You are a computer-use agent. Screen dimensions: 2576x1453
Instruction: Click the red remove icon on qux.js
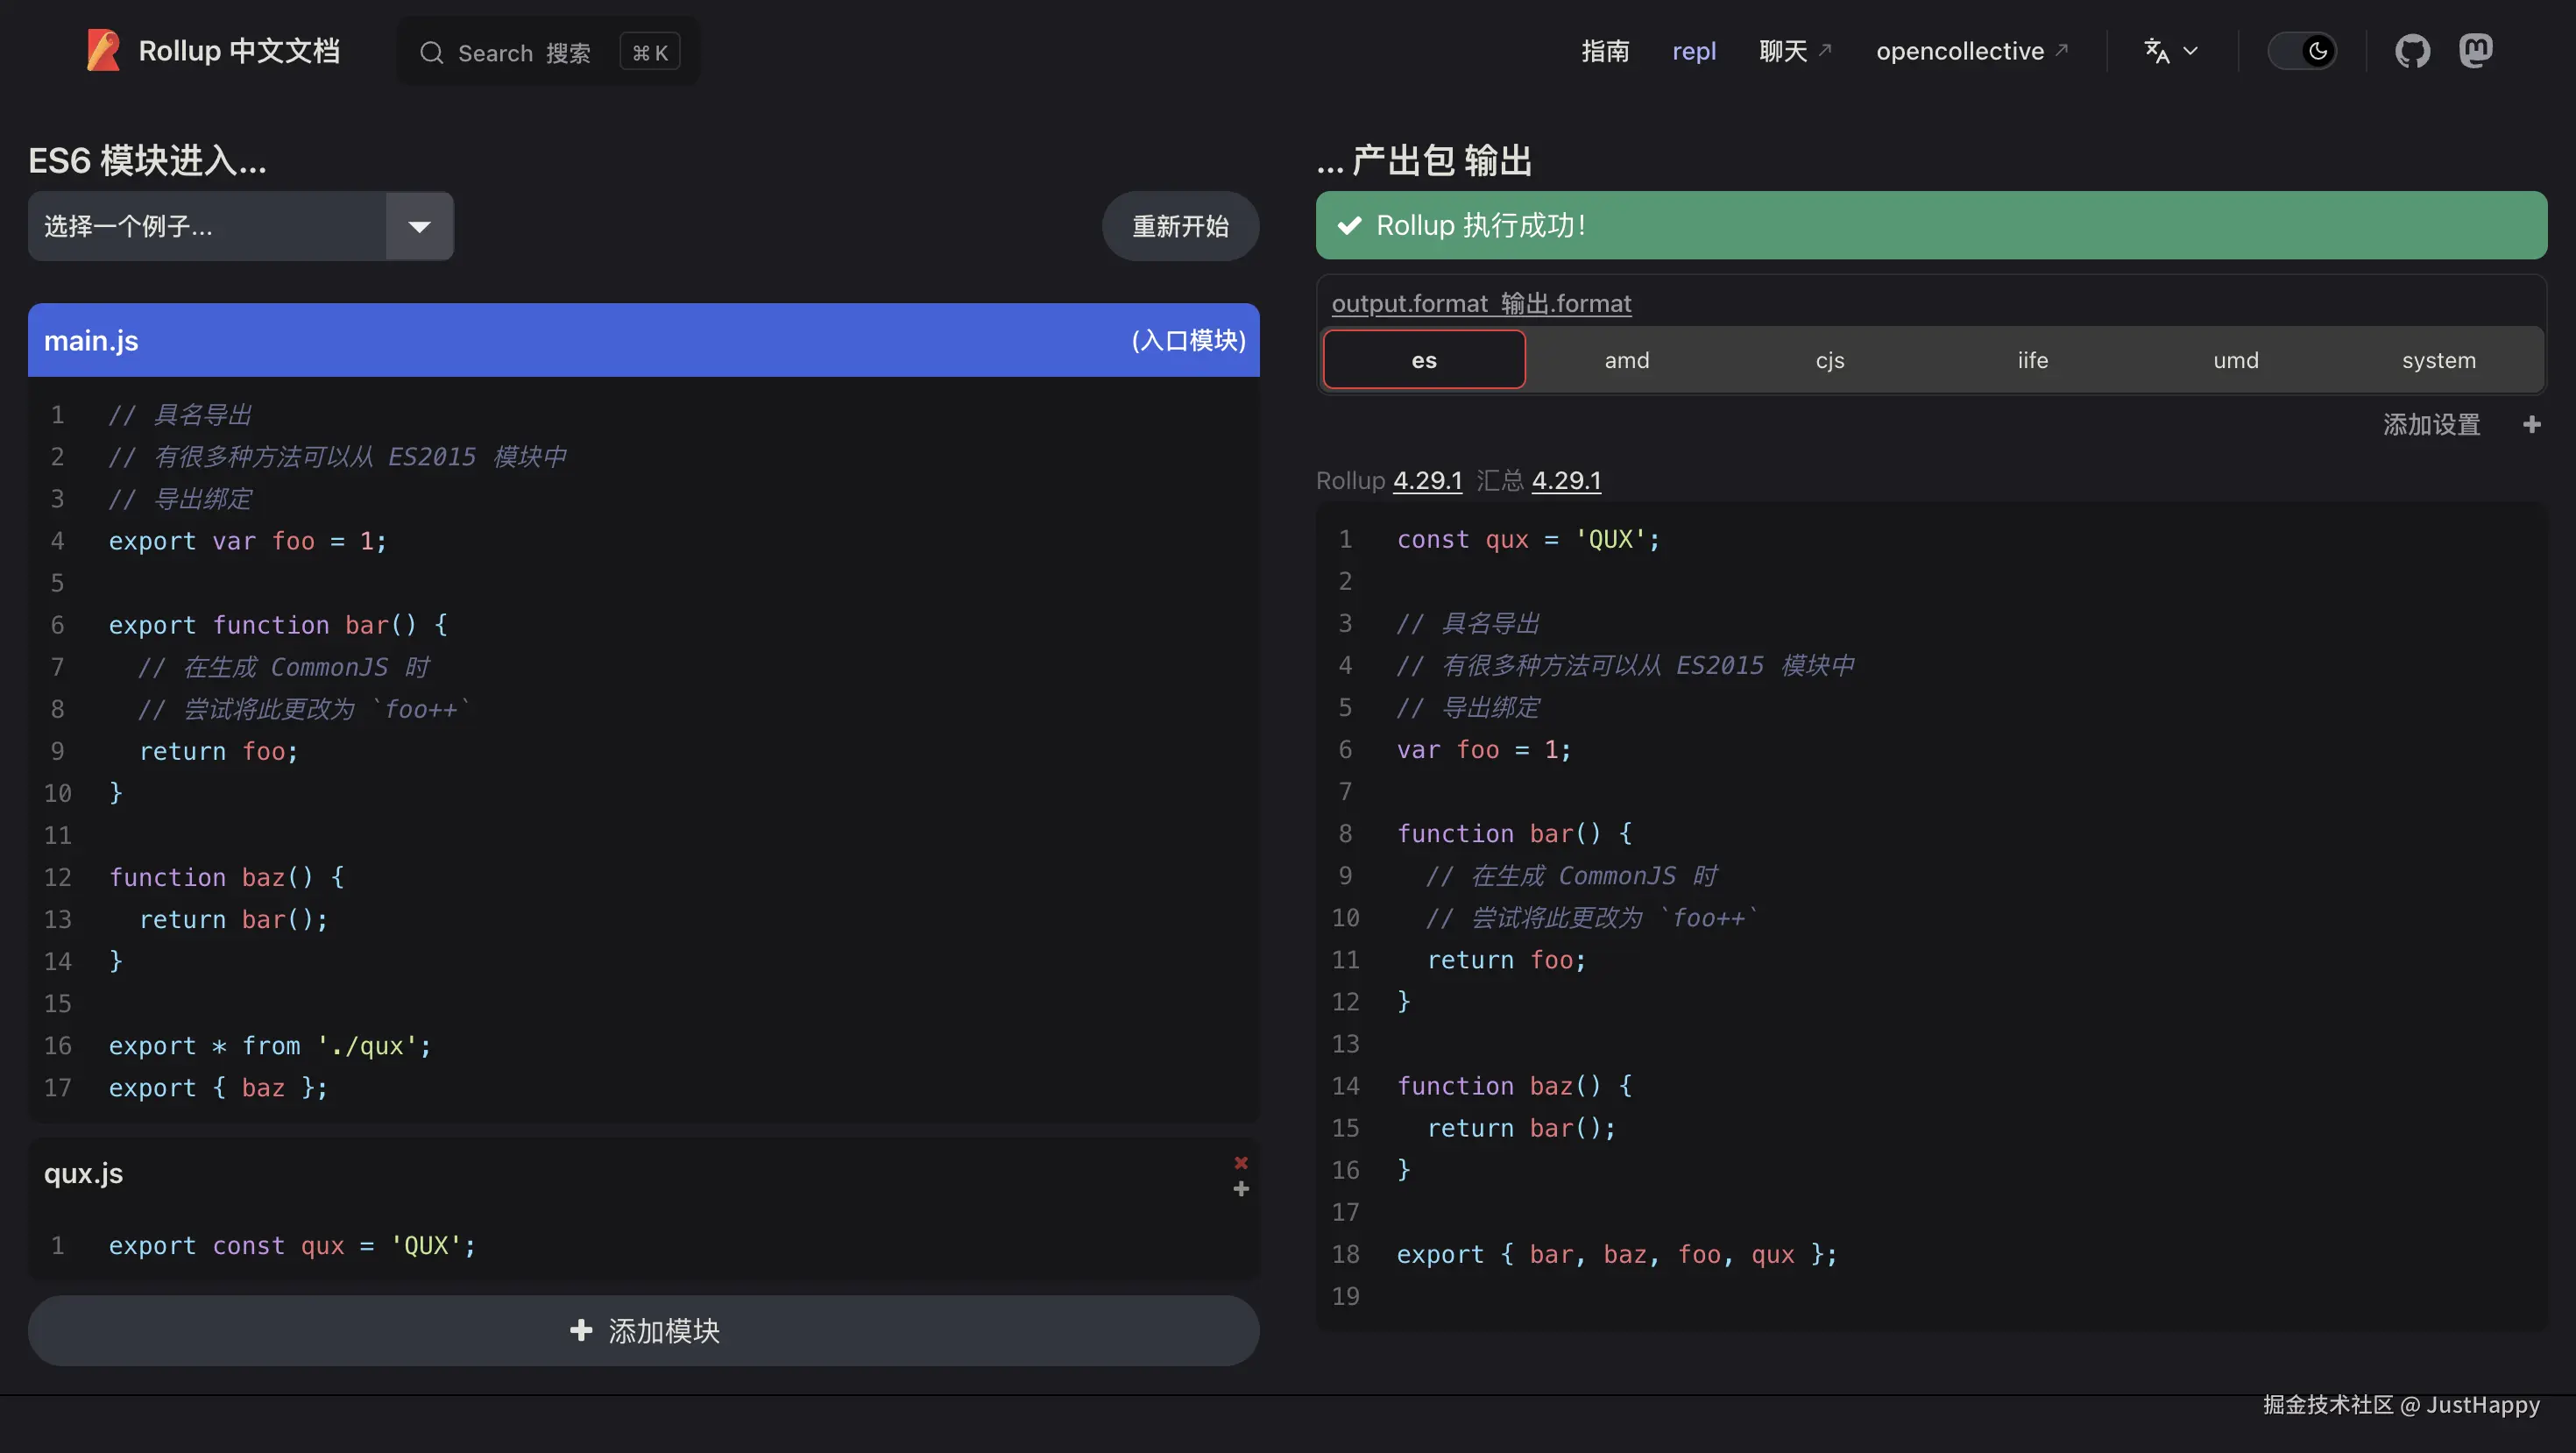coord(1241,1162)
